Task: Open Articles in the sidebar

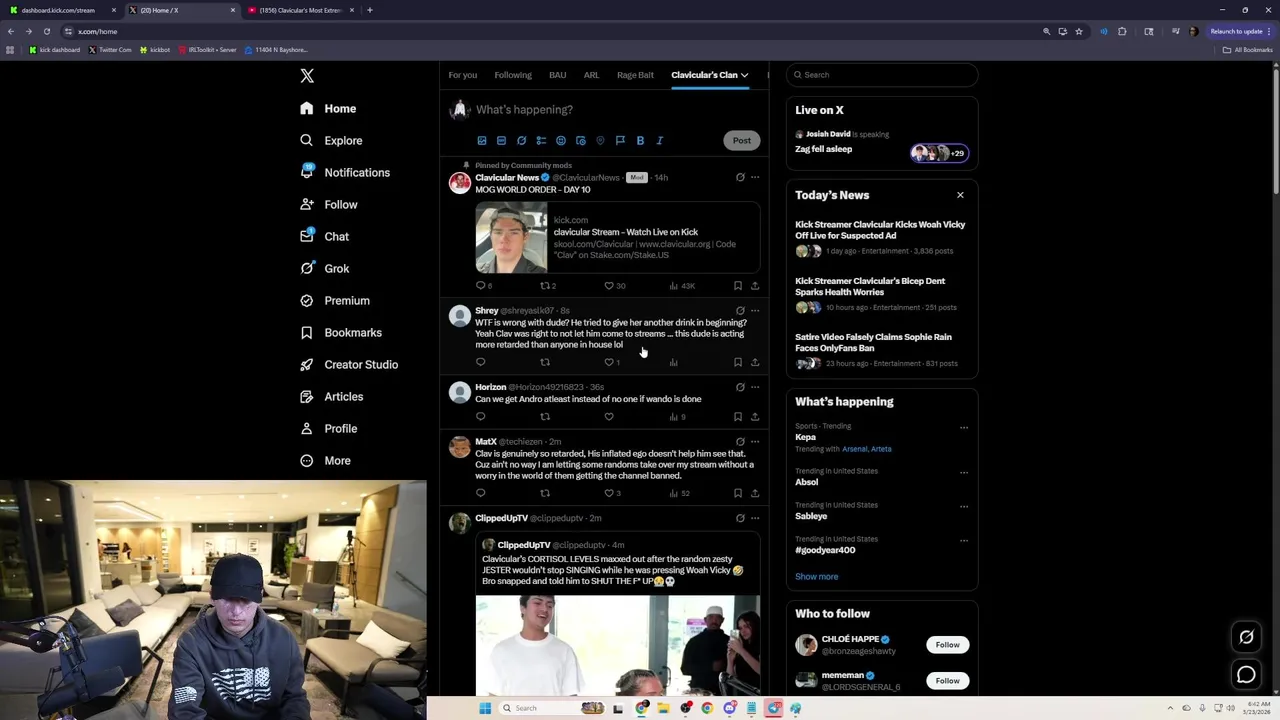Action: pos(331,396)
